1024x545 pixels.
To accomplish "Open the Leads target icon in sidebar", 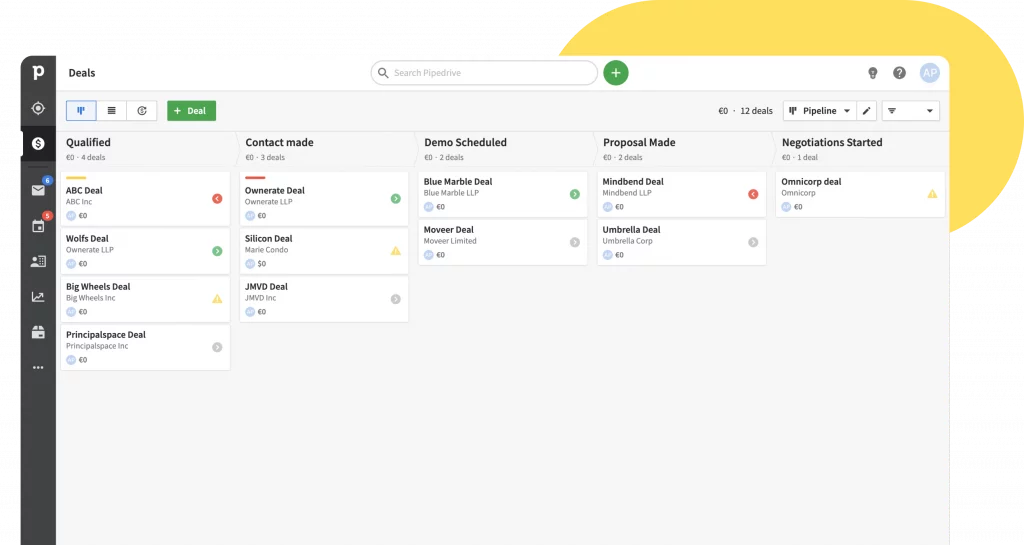I will pos(38,108).
